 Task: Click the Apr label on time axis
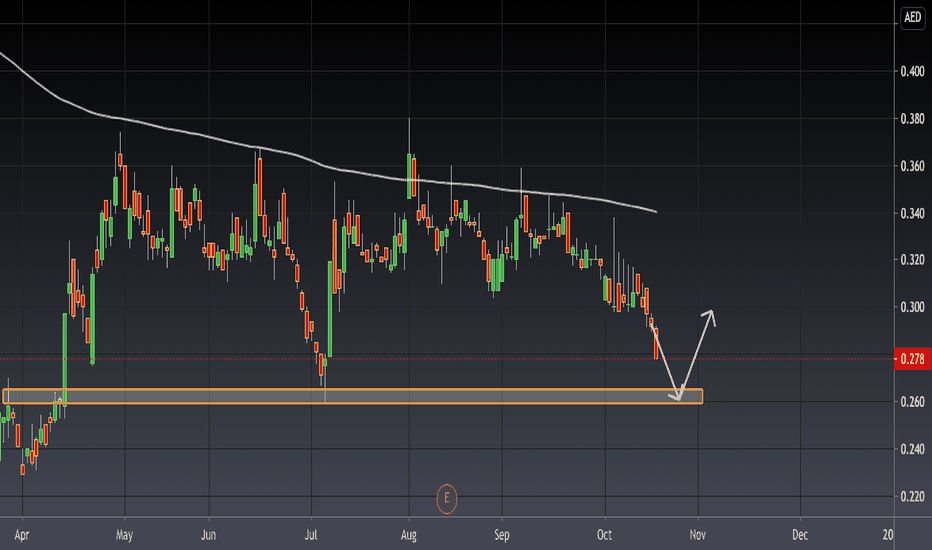click(21, 535)
